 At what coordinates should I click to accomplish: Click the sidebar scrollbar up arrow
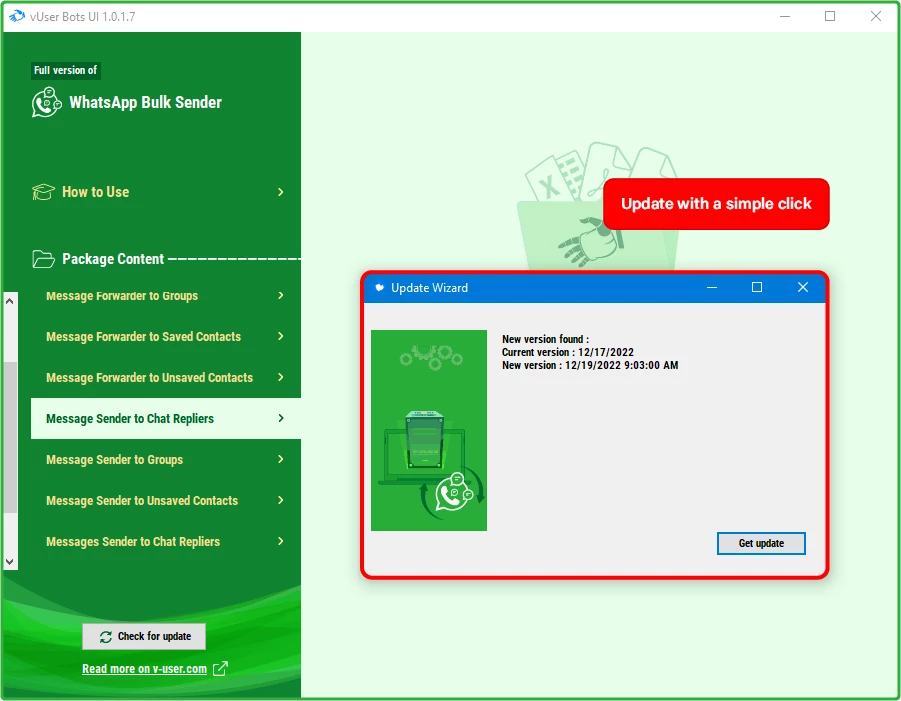(10, 301)
